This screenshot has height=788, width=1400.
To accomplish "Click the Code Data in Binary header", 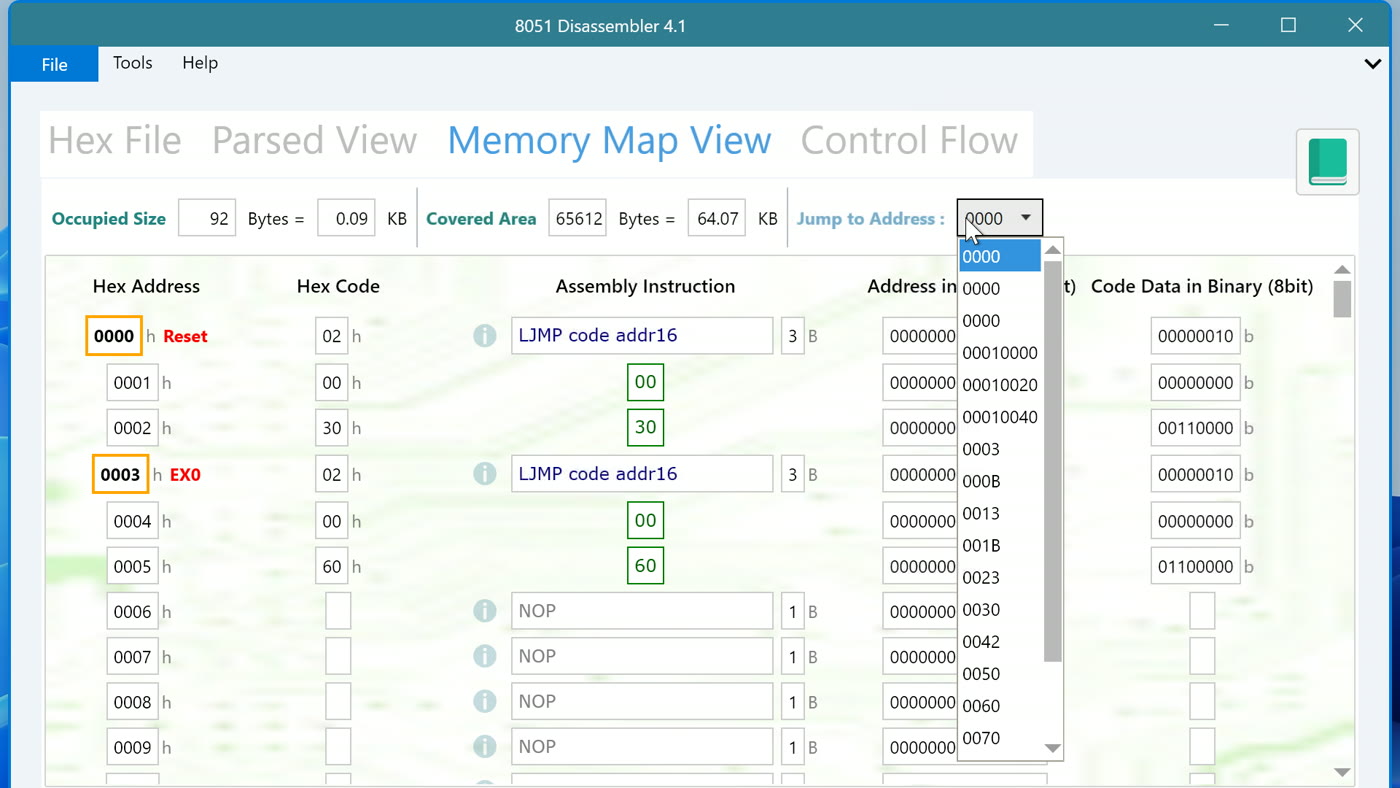I will click(1201, 286).
